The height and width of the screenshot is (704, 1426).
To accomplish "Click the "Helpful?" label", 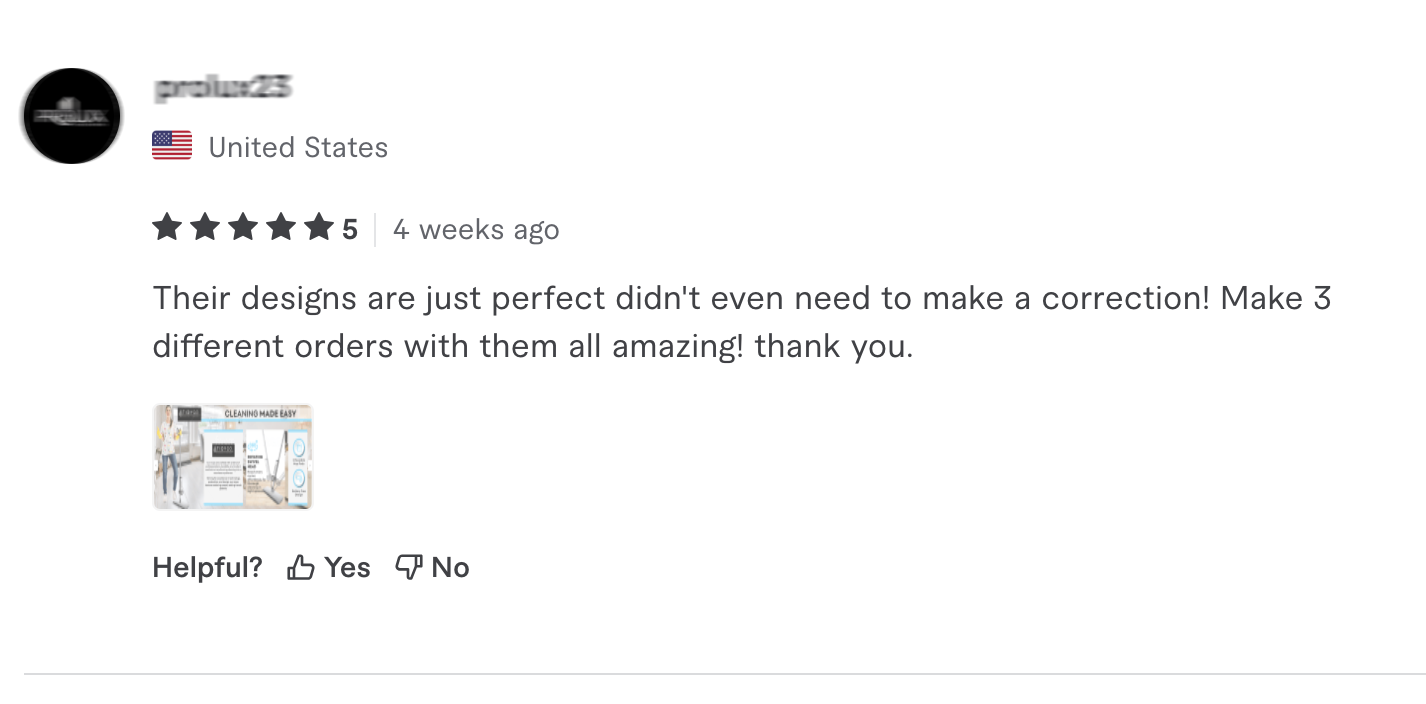I will 207,568.
